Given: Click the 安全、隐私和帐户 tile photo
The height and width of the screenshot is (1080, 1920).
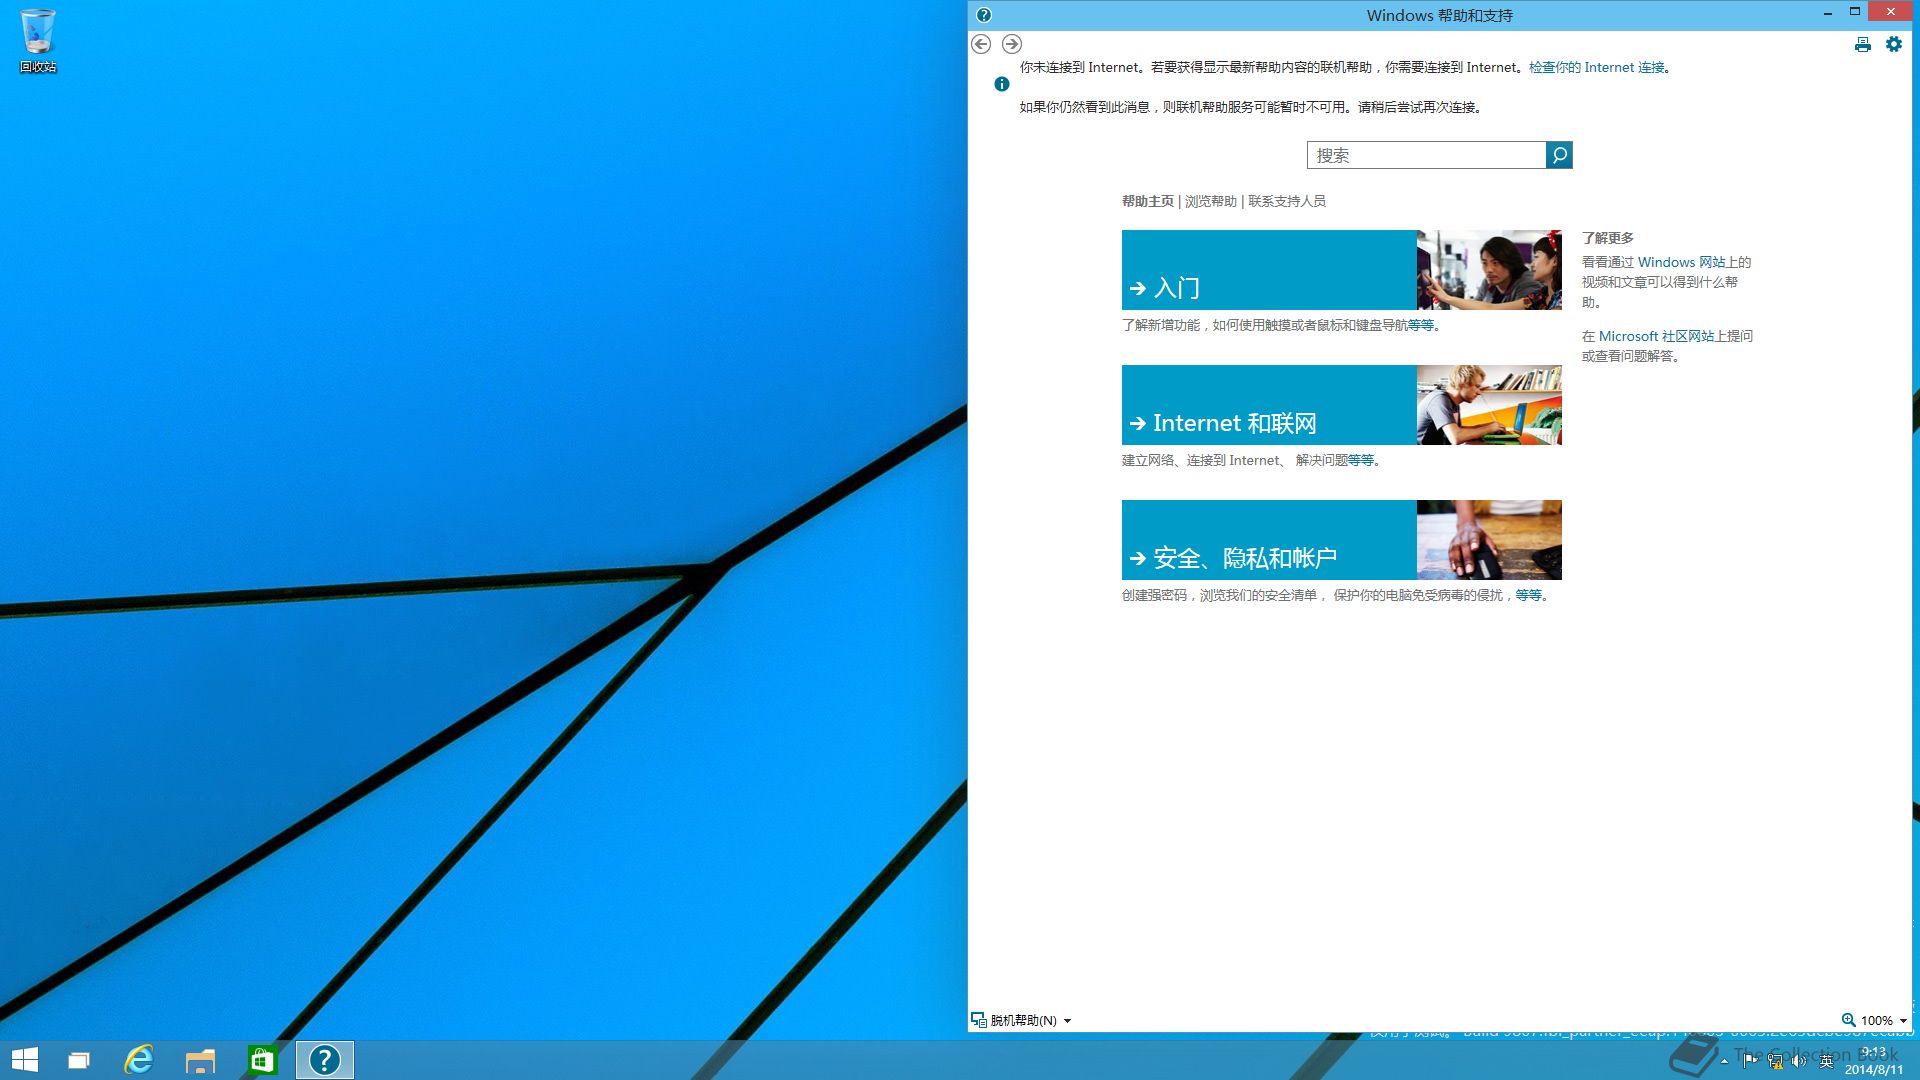Looking at the screenshot, I should pos(1489,540).
